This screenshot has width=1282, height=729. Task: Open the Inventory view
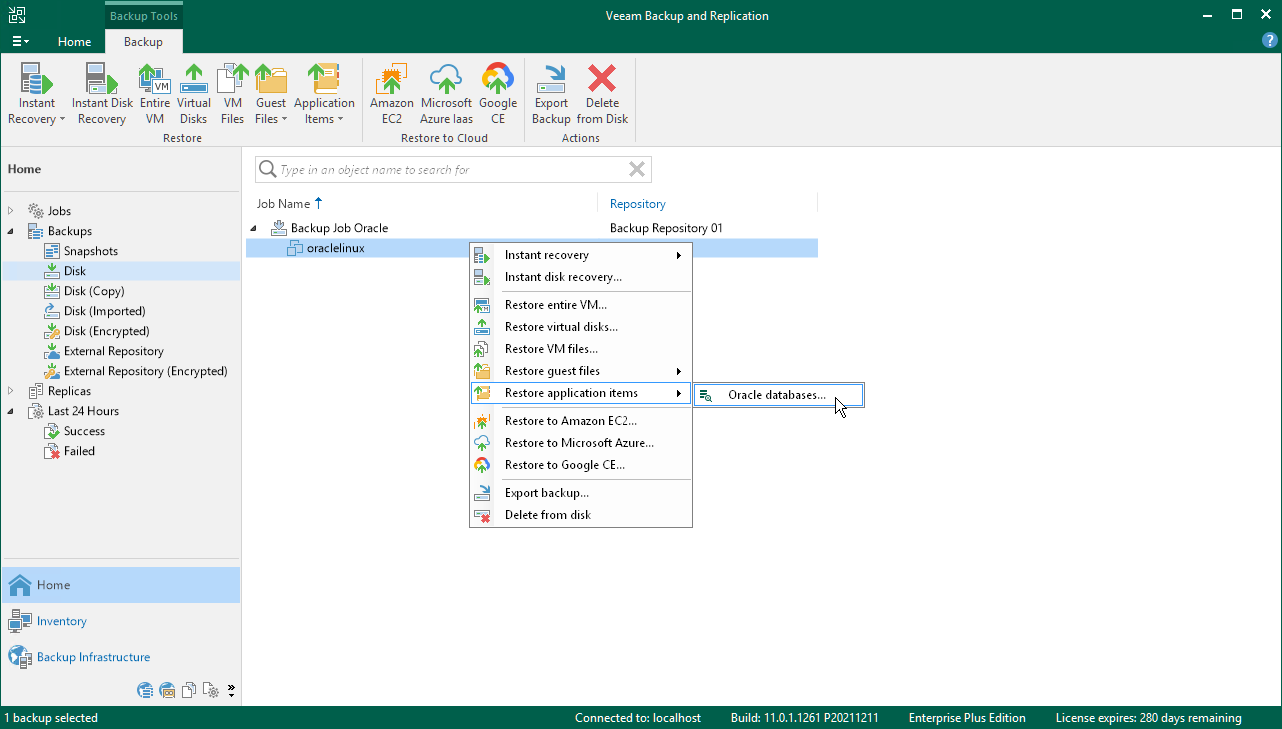(x=121, y=621)
